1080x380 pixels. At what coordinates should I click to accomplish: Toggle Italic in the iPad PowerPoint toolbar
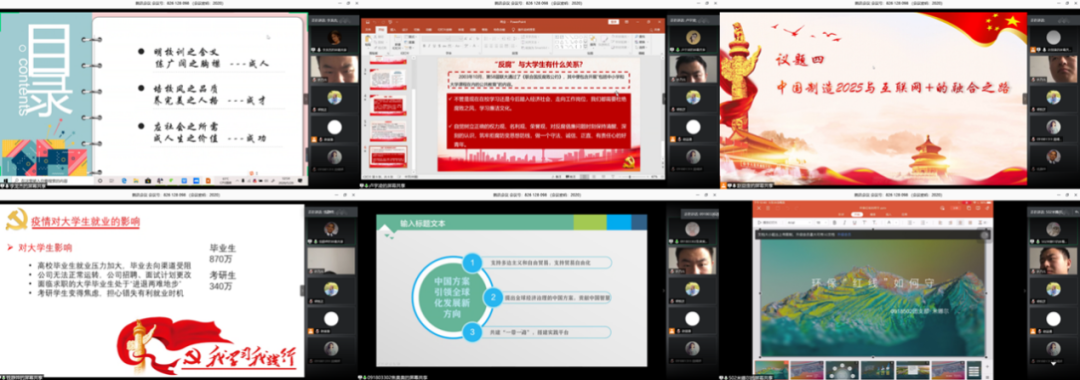tap(844, 222)
